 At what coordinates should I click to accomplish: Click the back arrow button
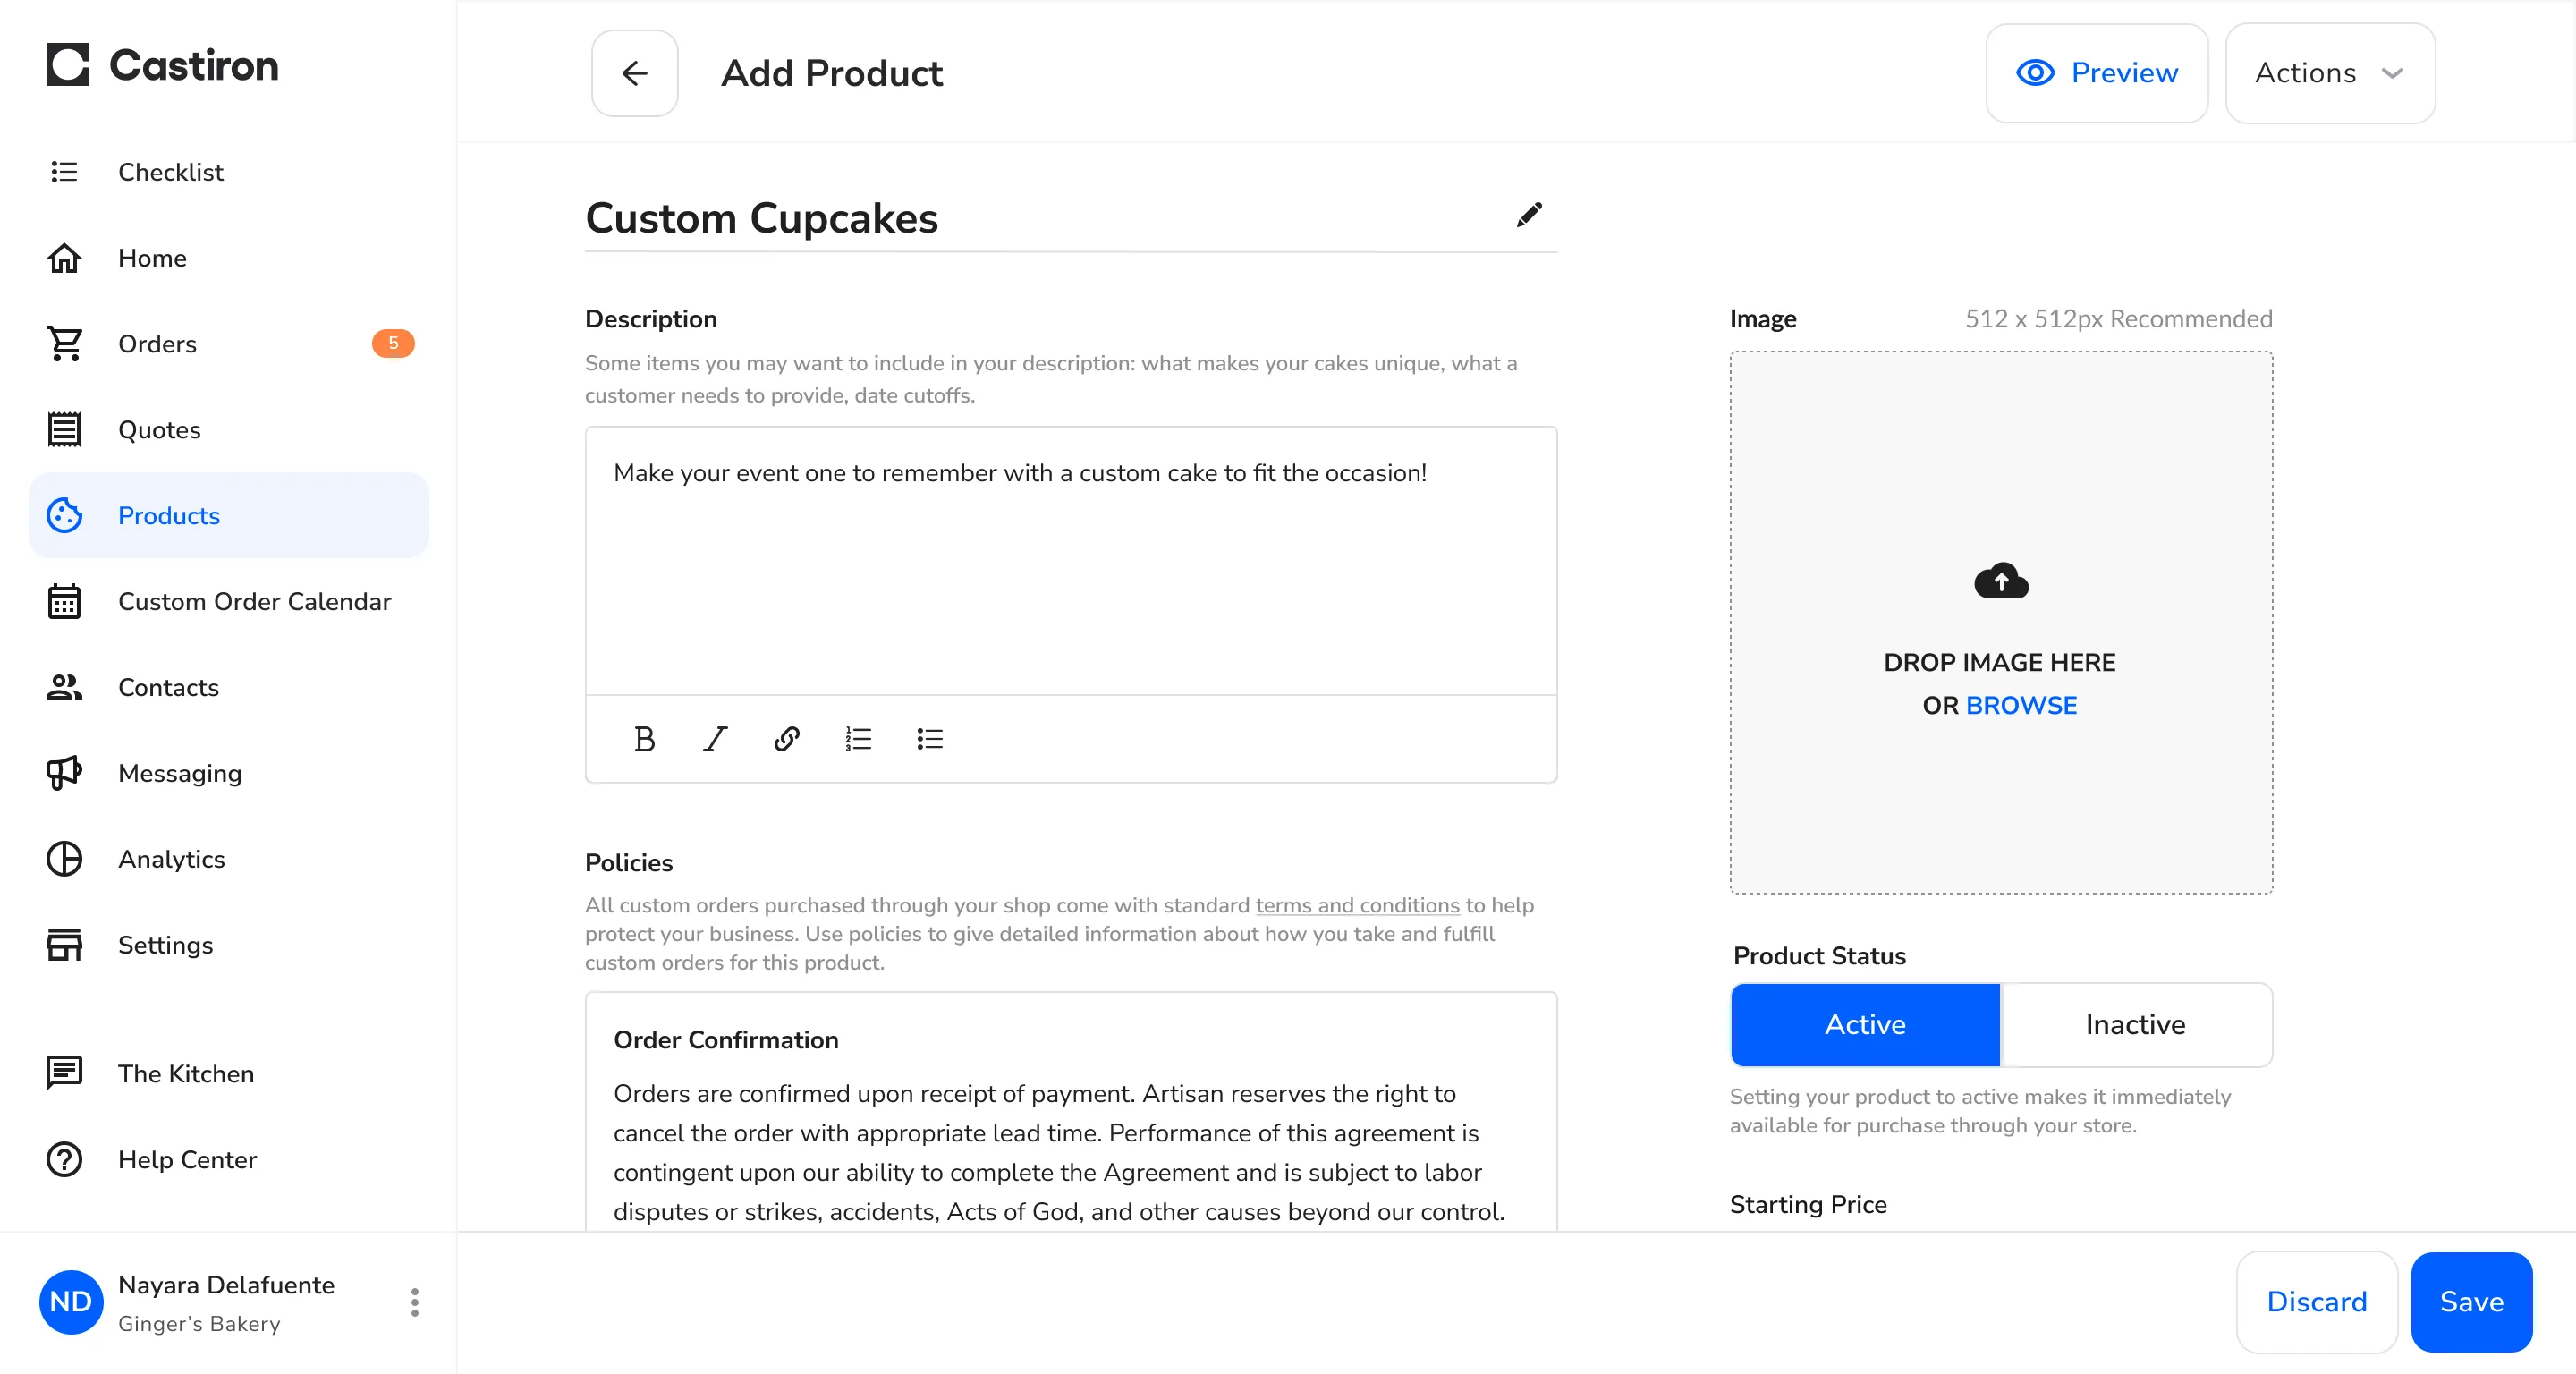click(634, 73)
